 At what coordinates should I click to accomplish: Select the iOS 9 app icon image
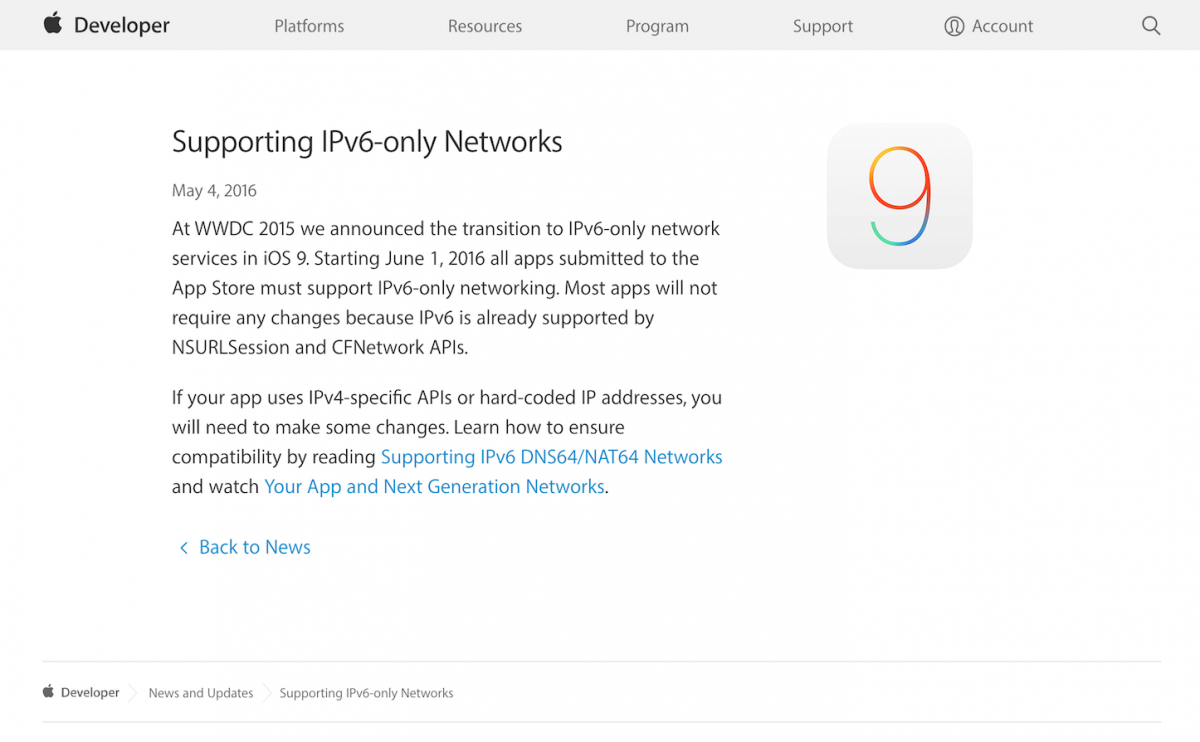click(x=898, y=196)
